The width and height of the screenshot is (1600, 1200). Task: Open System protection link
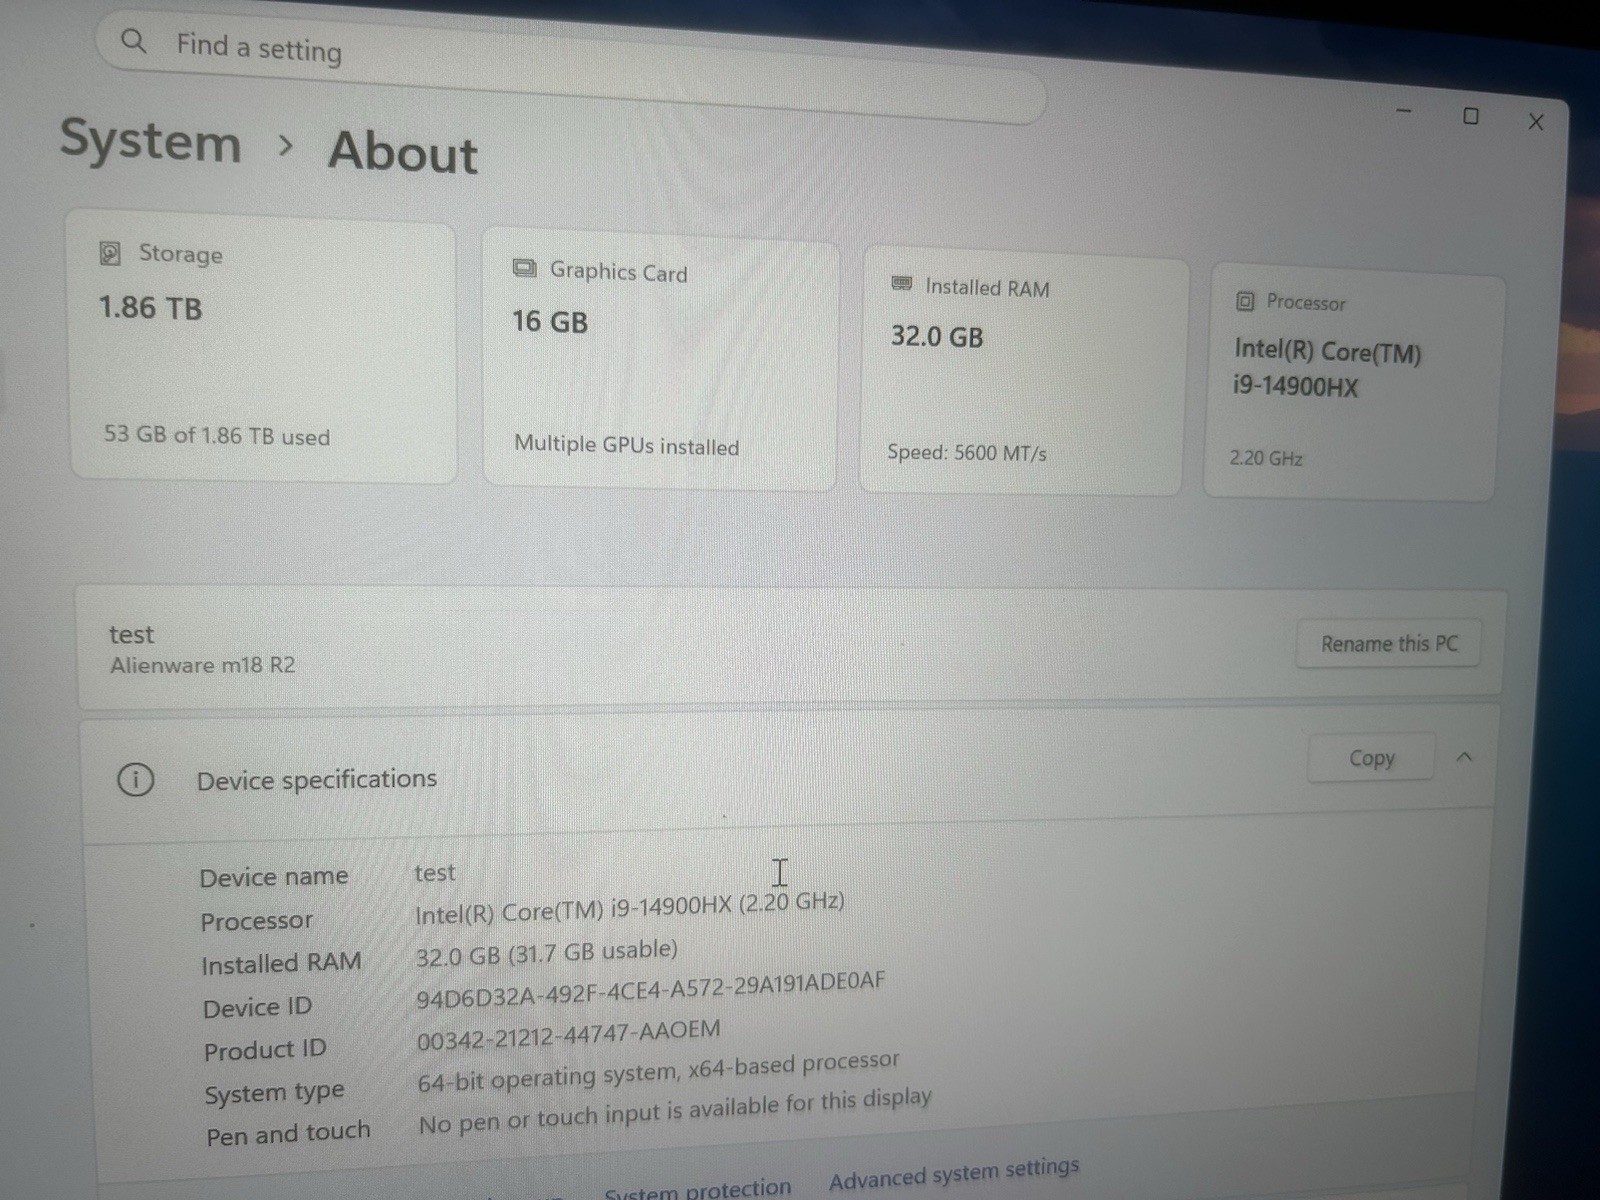click(x=697, y=1189)
